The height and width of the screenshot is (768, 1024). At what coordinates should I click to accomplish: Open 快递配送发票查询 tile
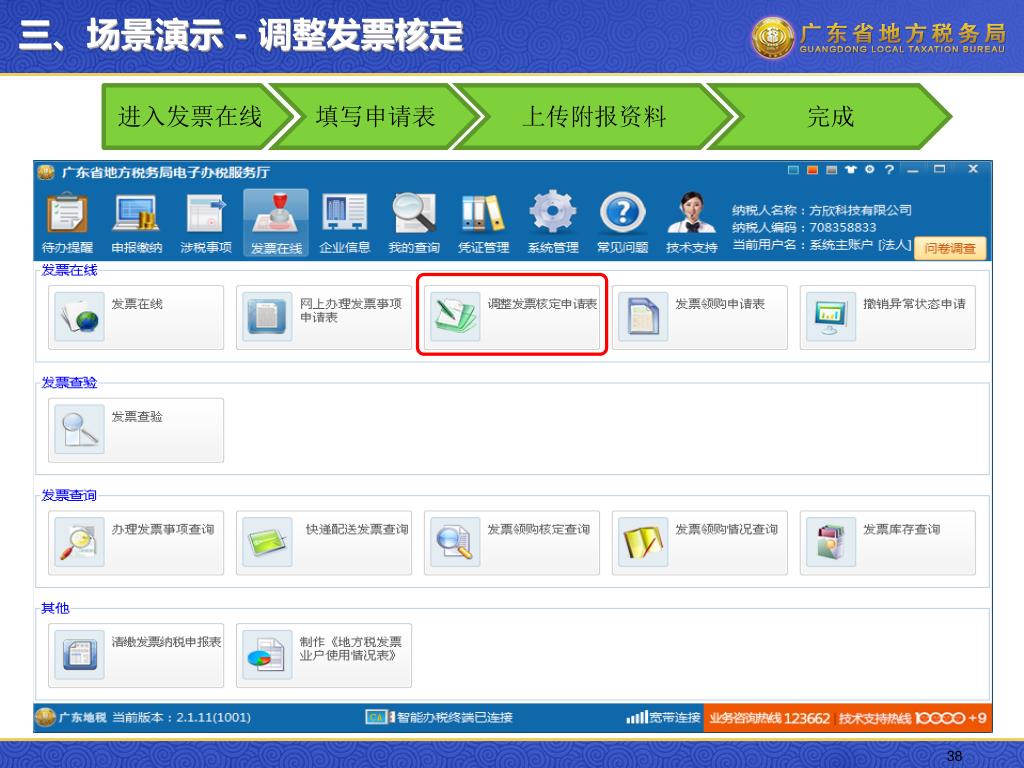324,543
